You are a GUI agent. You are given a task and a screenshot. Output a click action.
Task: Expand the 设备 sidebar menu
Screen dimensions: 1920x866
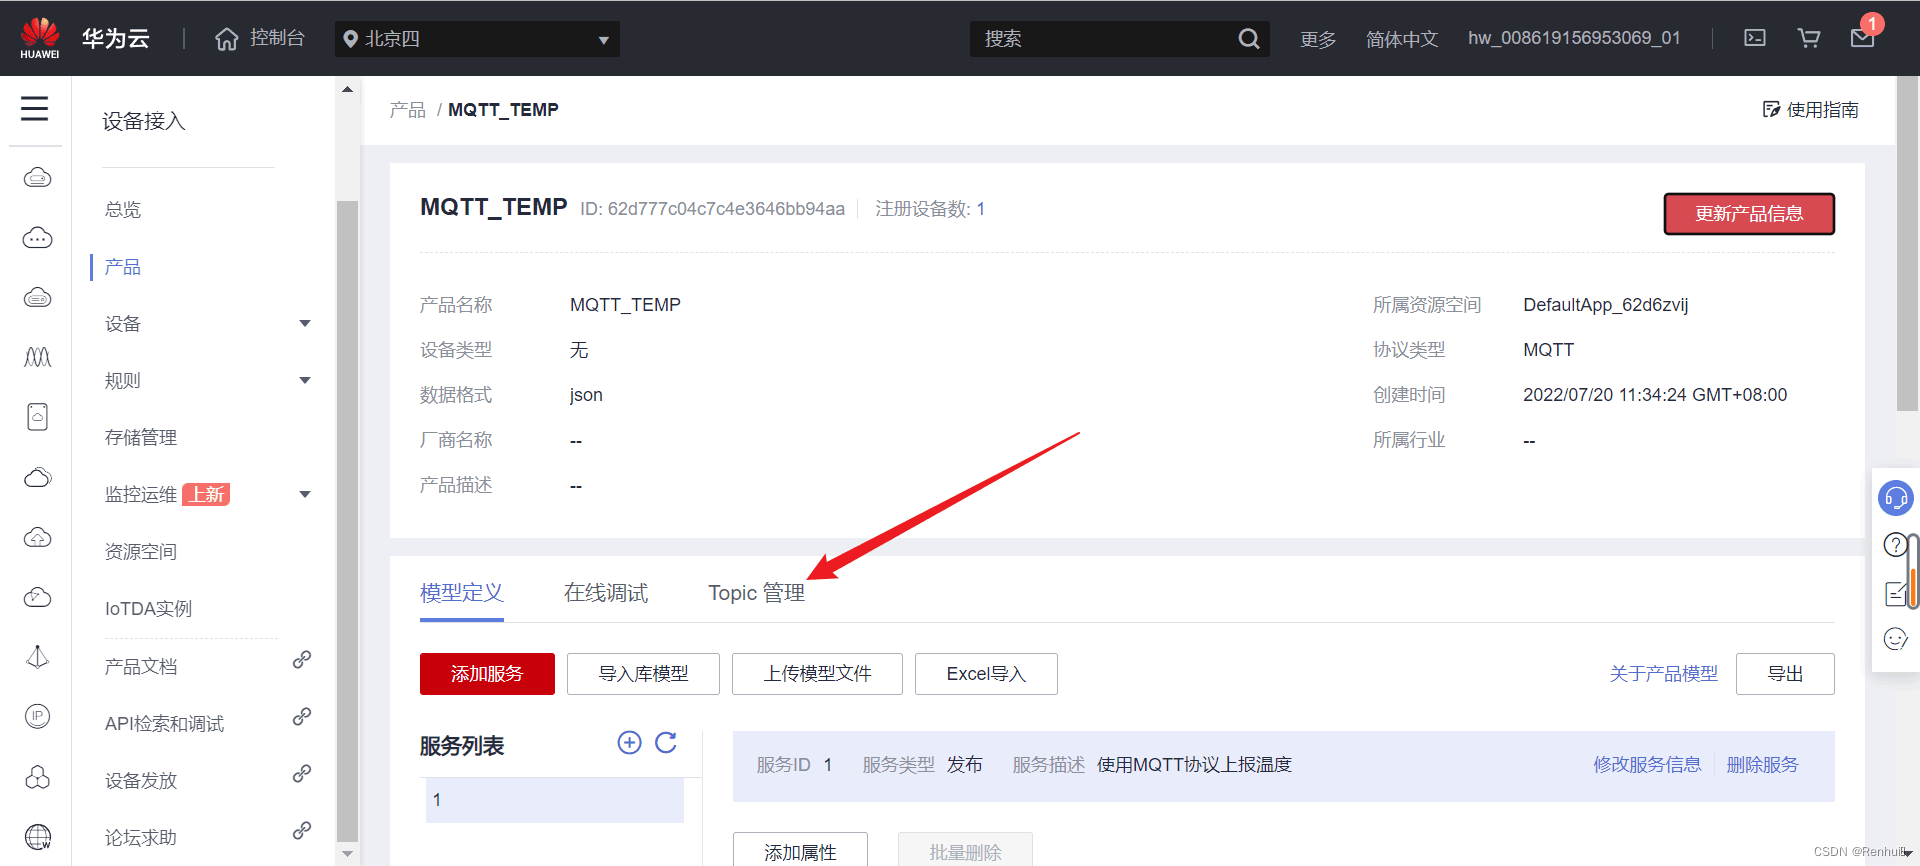[305, 323]
